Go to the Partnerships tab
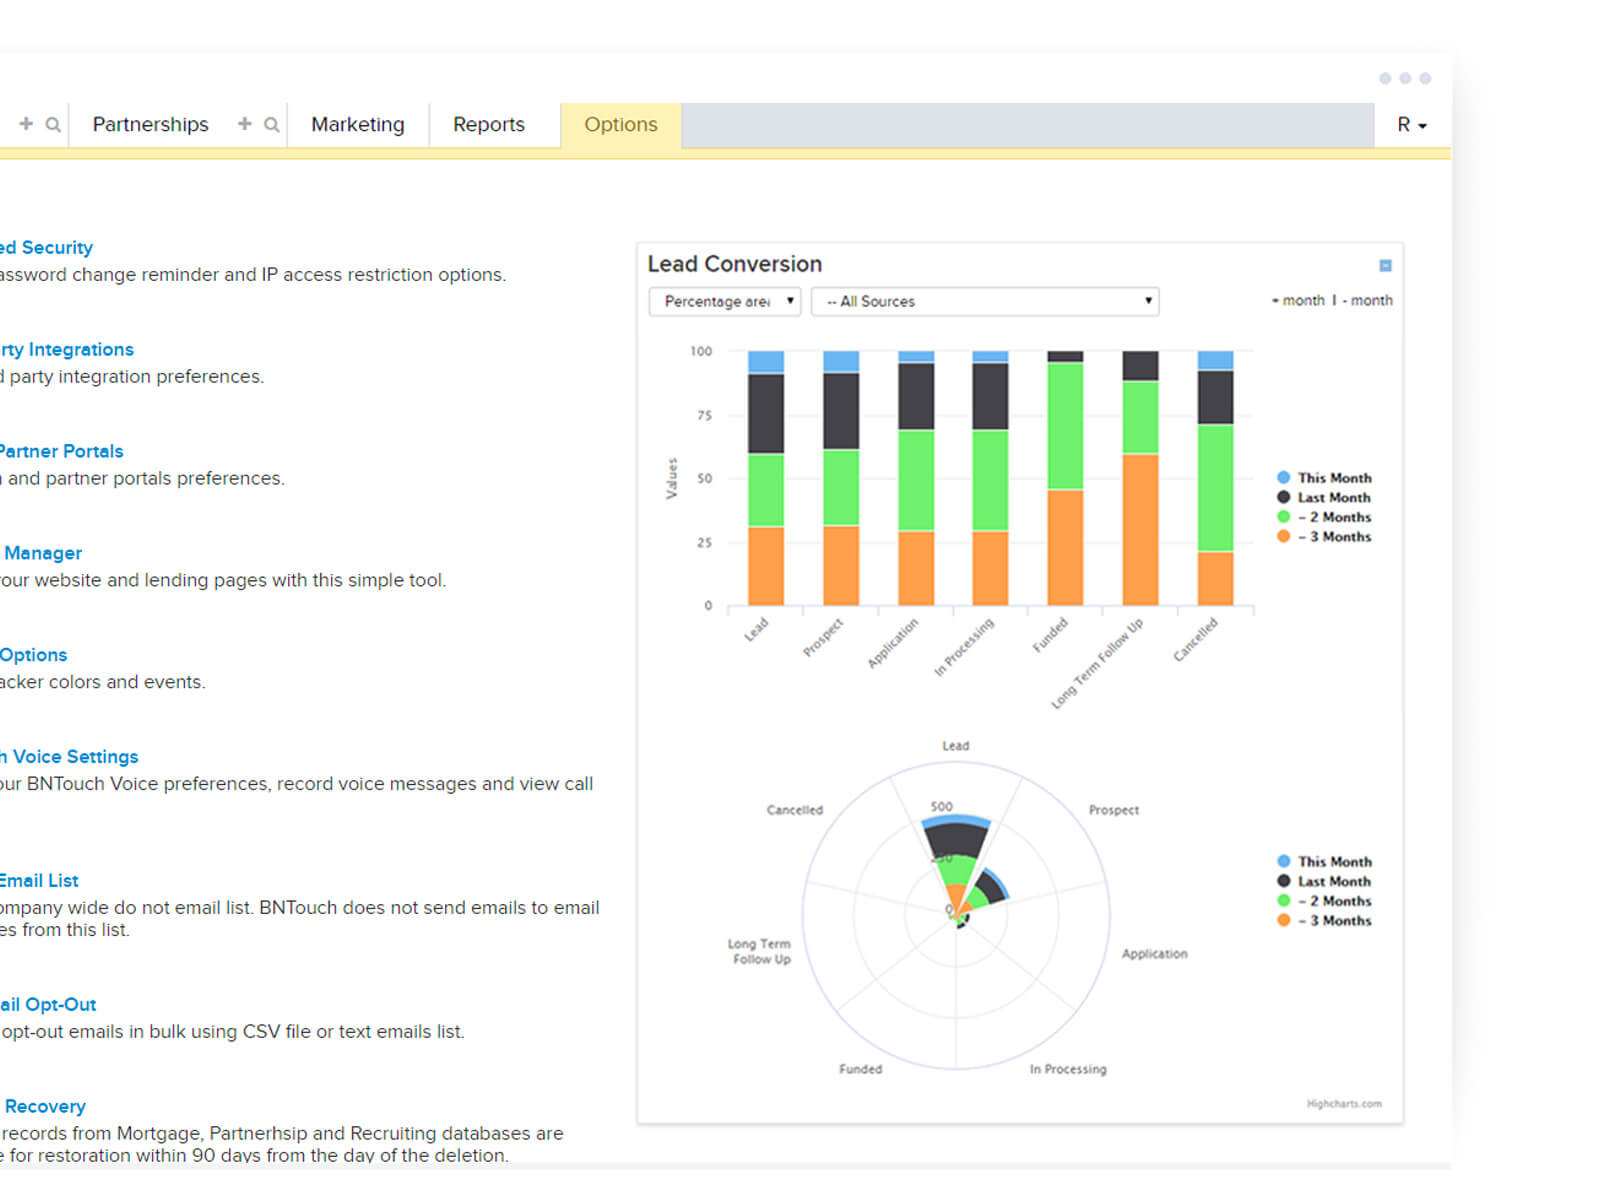 [150, 125]
